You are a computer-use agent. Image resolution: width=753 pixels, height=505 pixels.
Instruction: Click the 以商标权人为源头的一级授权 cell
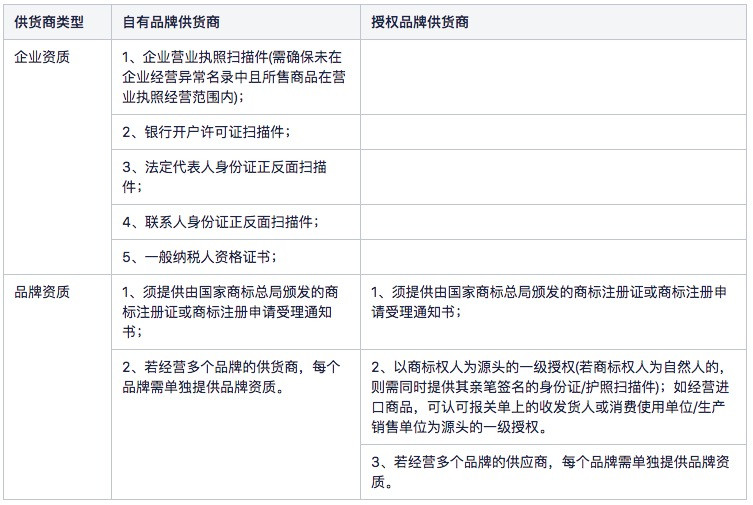click(554, 397)
